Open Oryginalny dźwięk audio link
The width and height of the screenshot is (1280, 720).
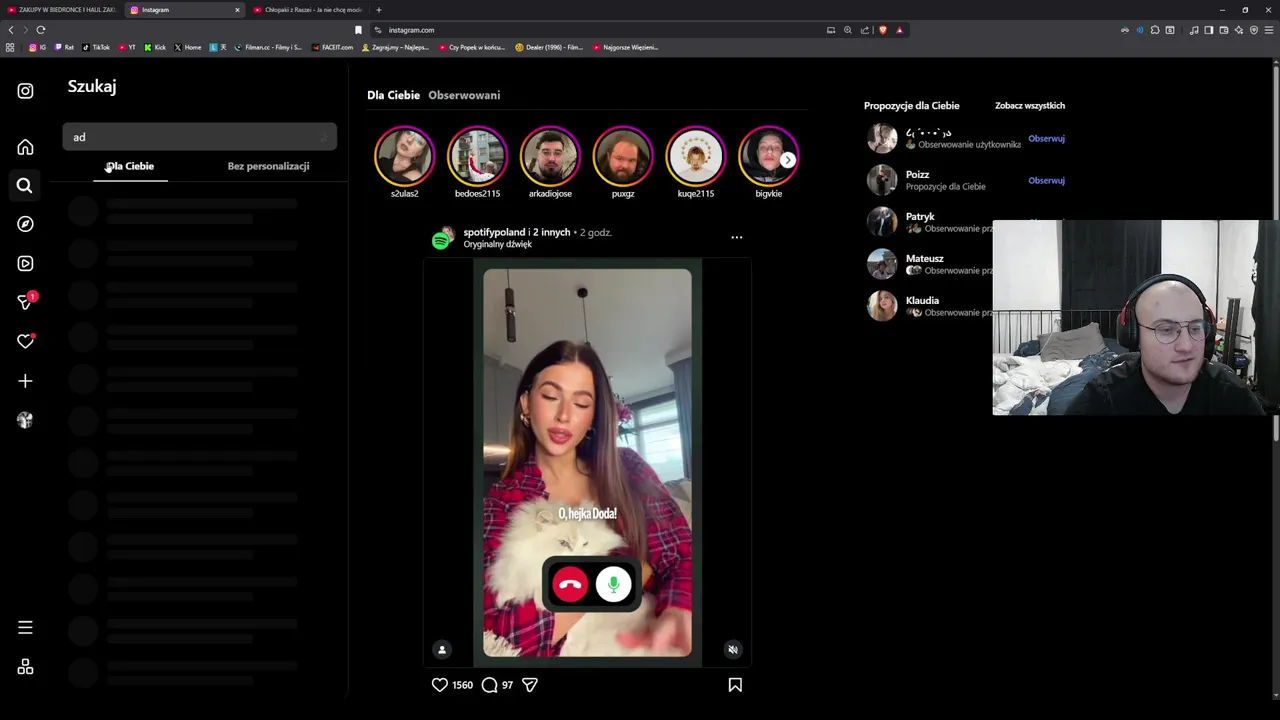tap(497, 244)
